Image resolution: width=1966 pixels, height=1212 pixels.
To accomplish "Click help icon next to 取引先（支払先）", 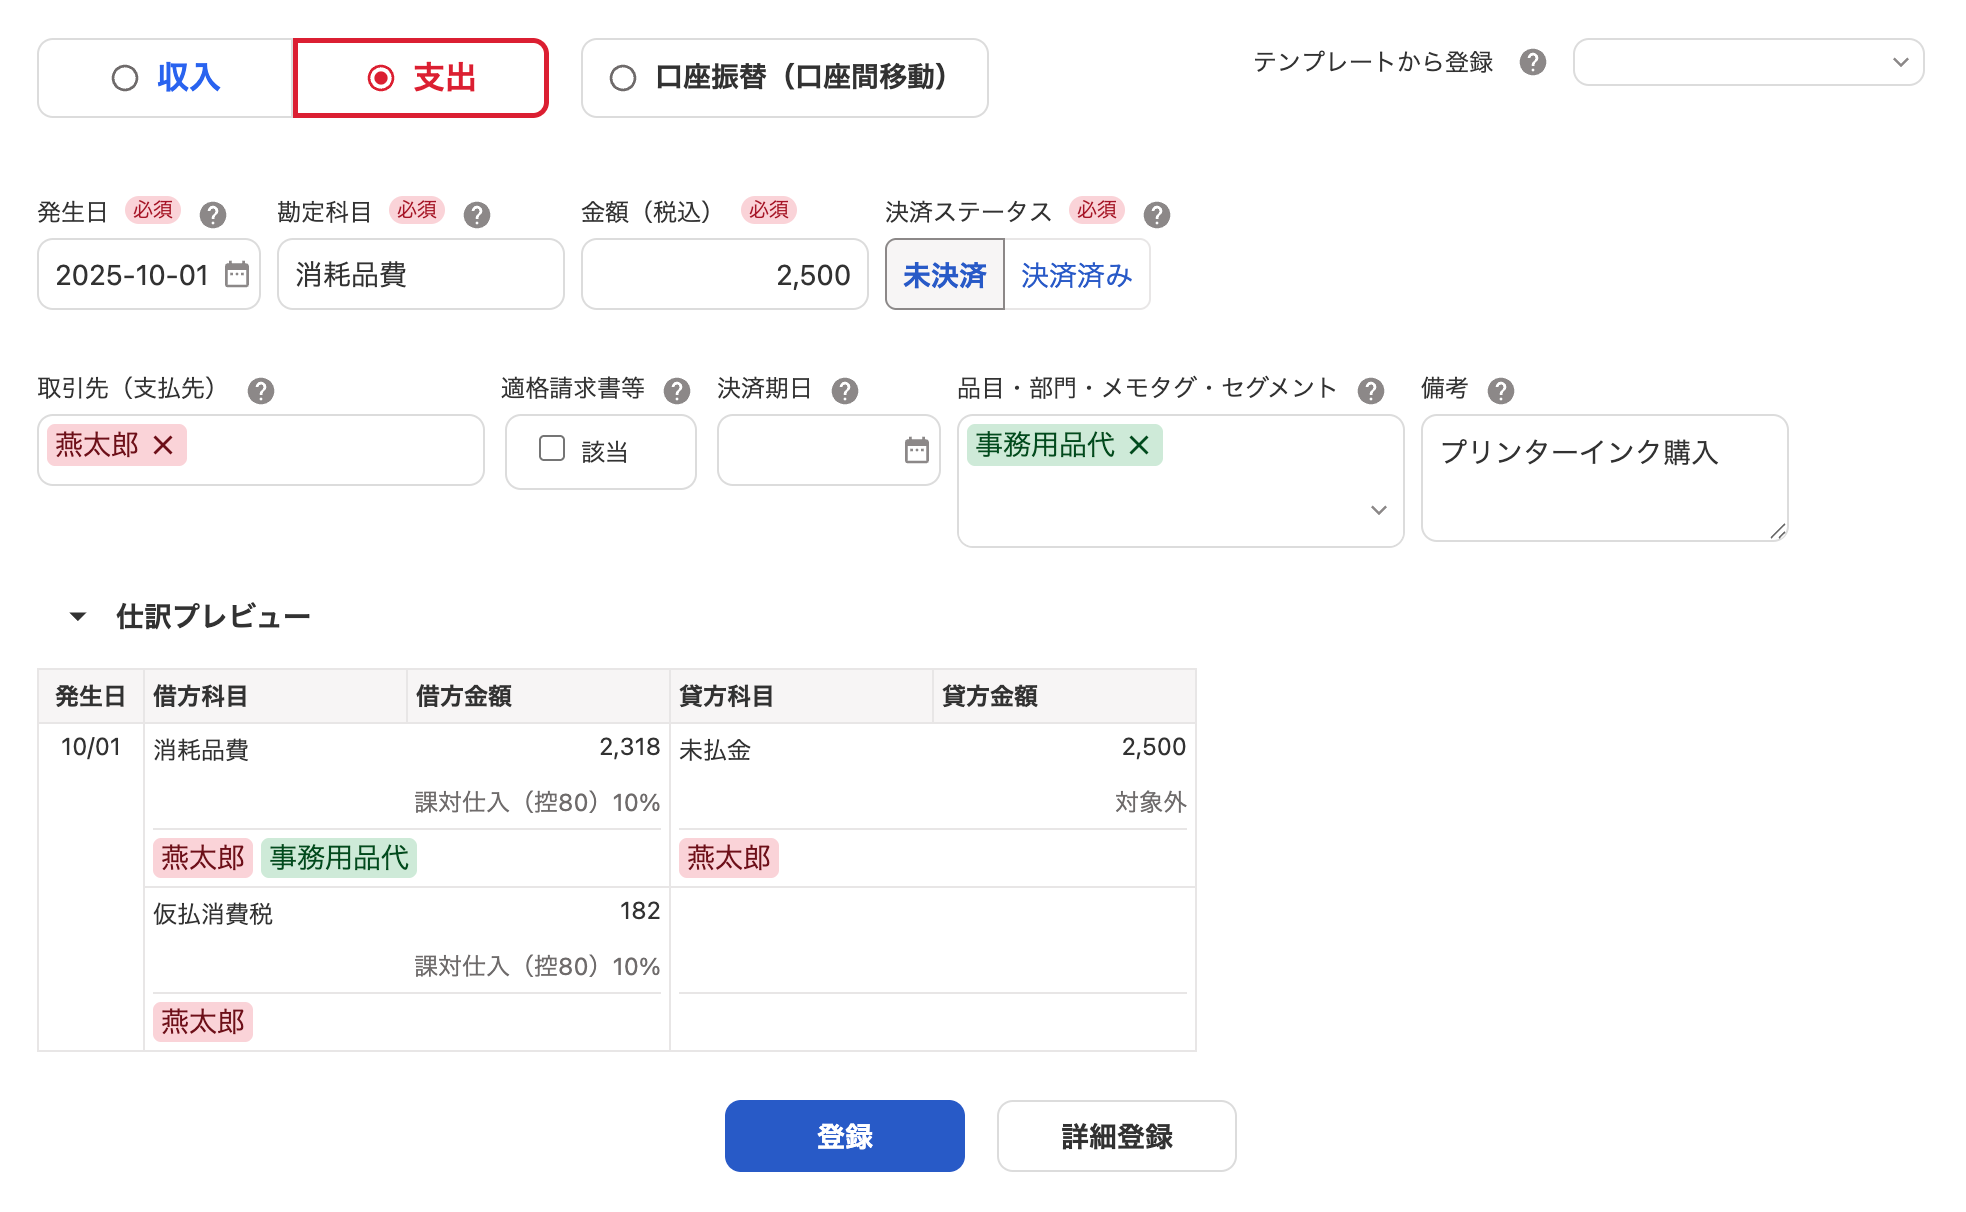I will pyautogui.click(x=260, y=390).
